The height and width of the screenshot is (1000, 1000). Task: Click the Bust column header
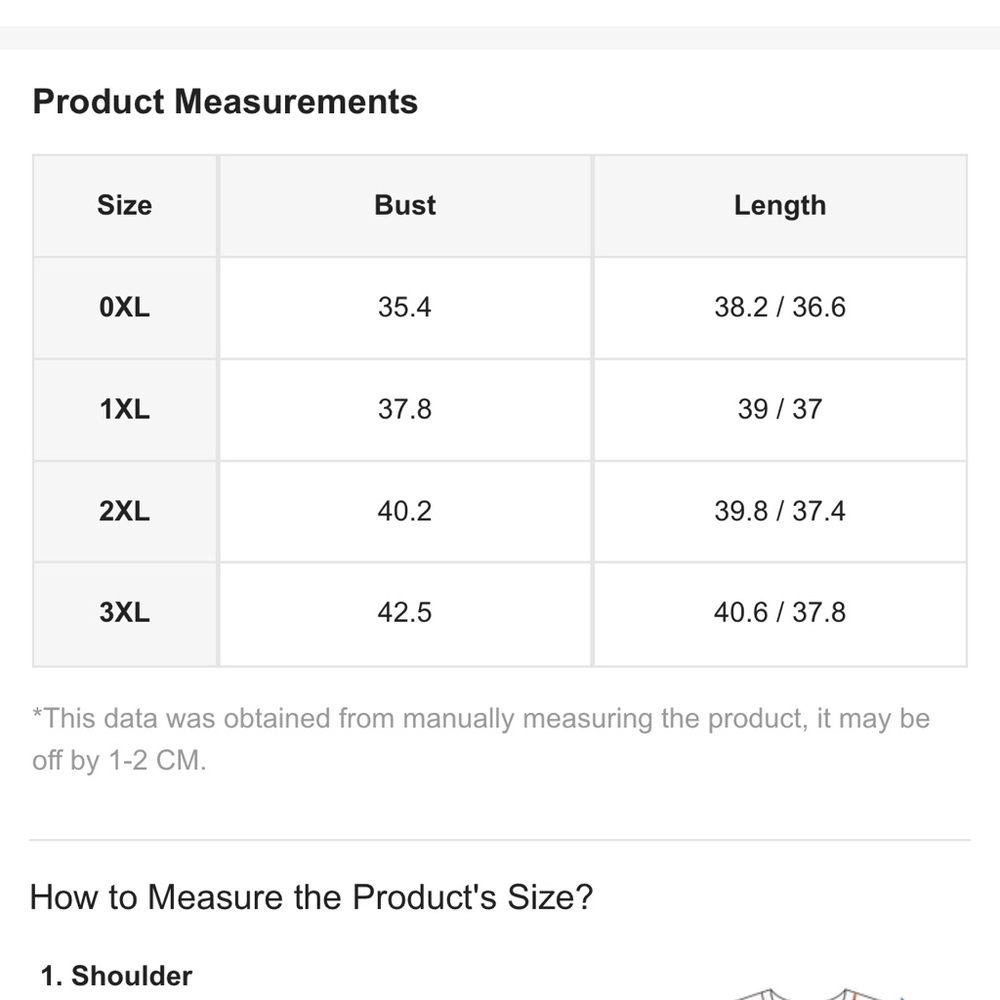tap(405, 205)
